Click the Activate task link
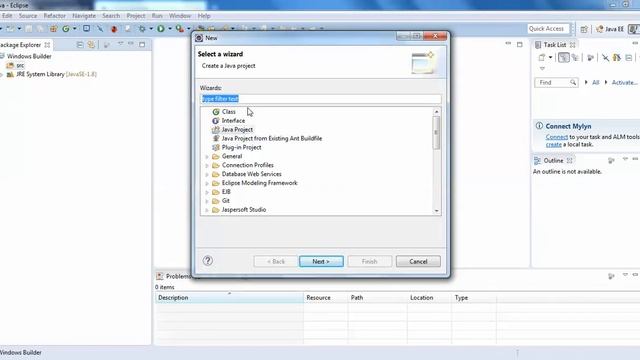 coord(624,82)
